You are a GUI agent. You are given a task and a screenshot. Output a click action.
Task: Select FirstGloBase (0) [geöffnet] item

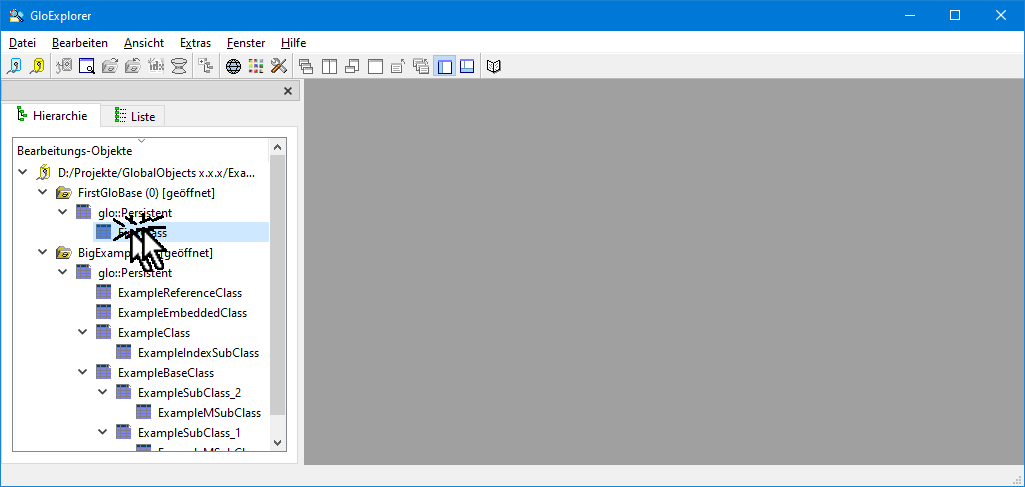click(146, 193)
